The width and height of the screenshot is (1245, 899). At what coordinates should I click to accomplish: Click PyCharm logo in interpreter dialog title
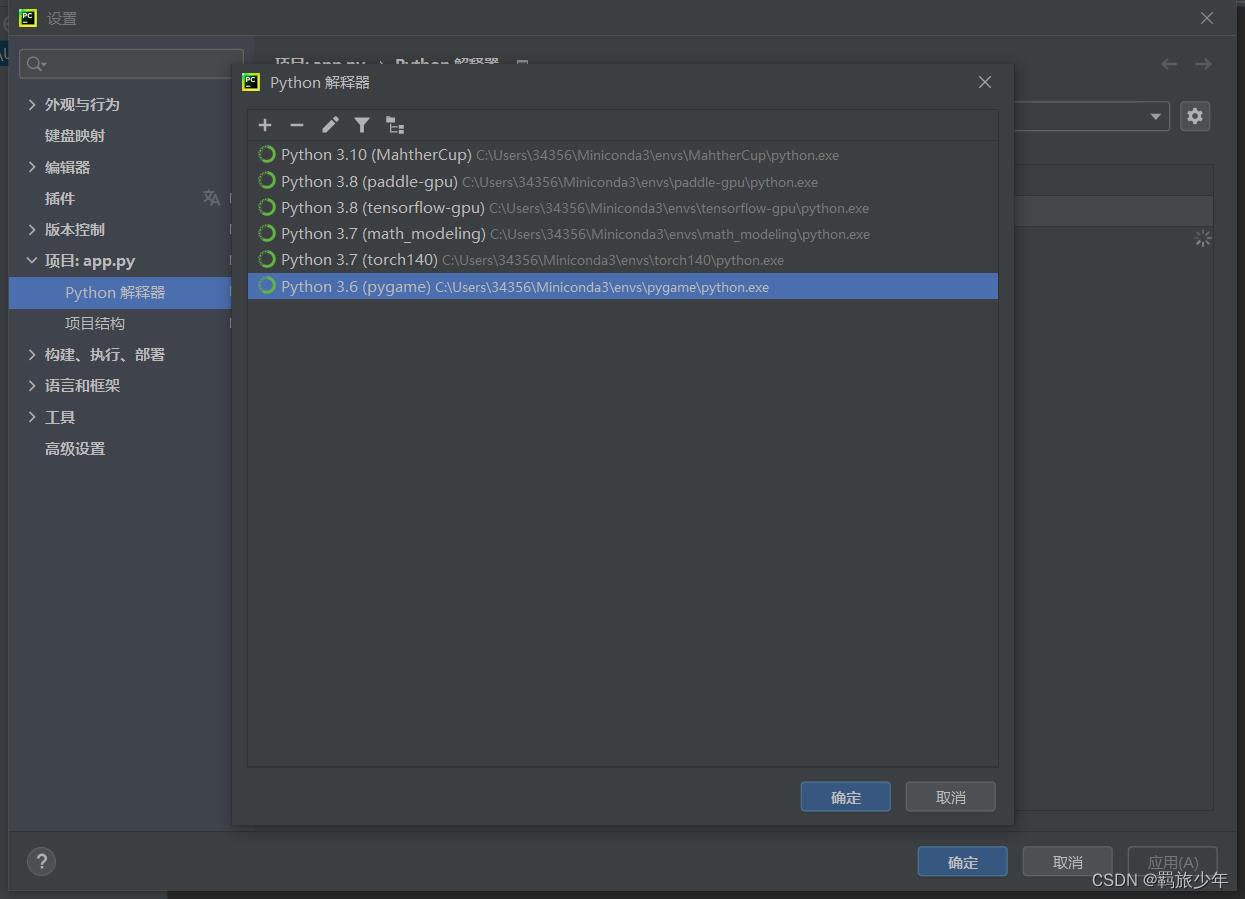pos(251,82)
